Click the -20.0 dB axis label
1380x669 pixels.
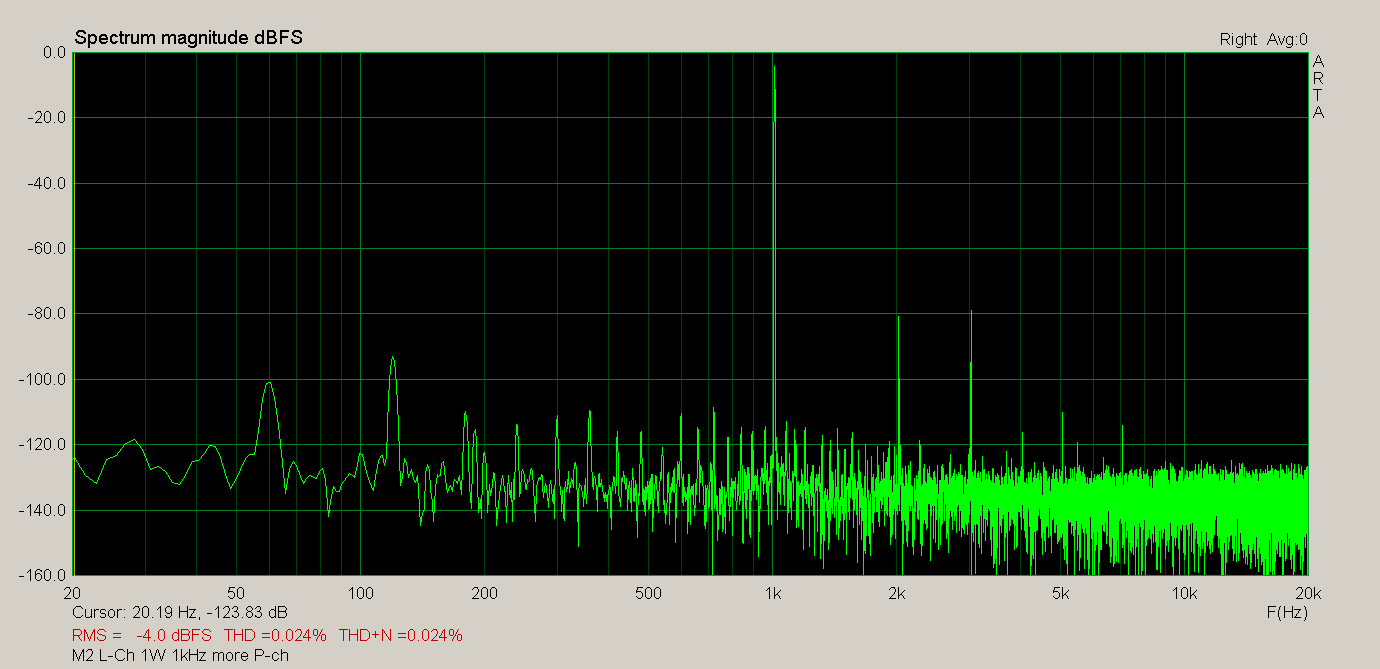point(48,118)
